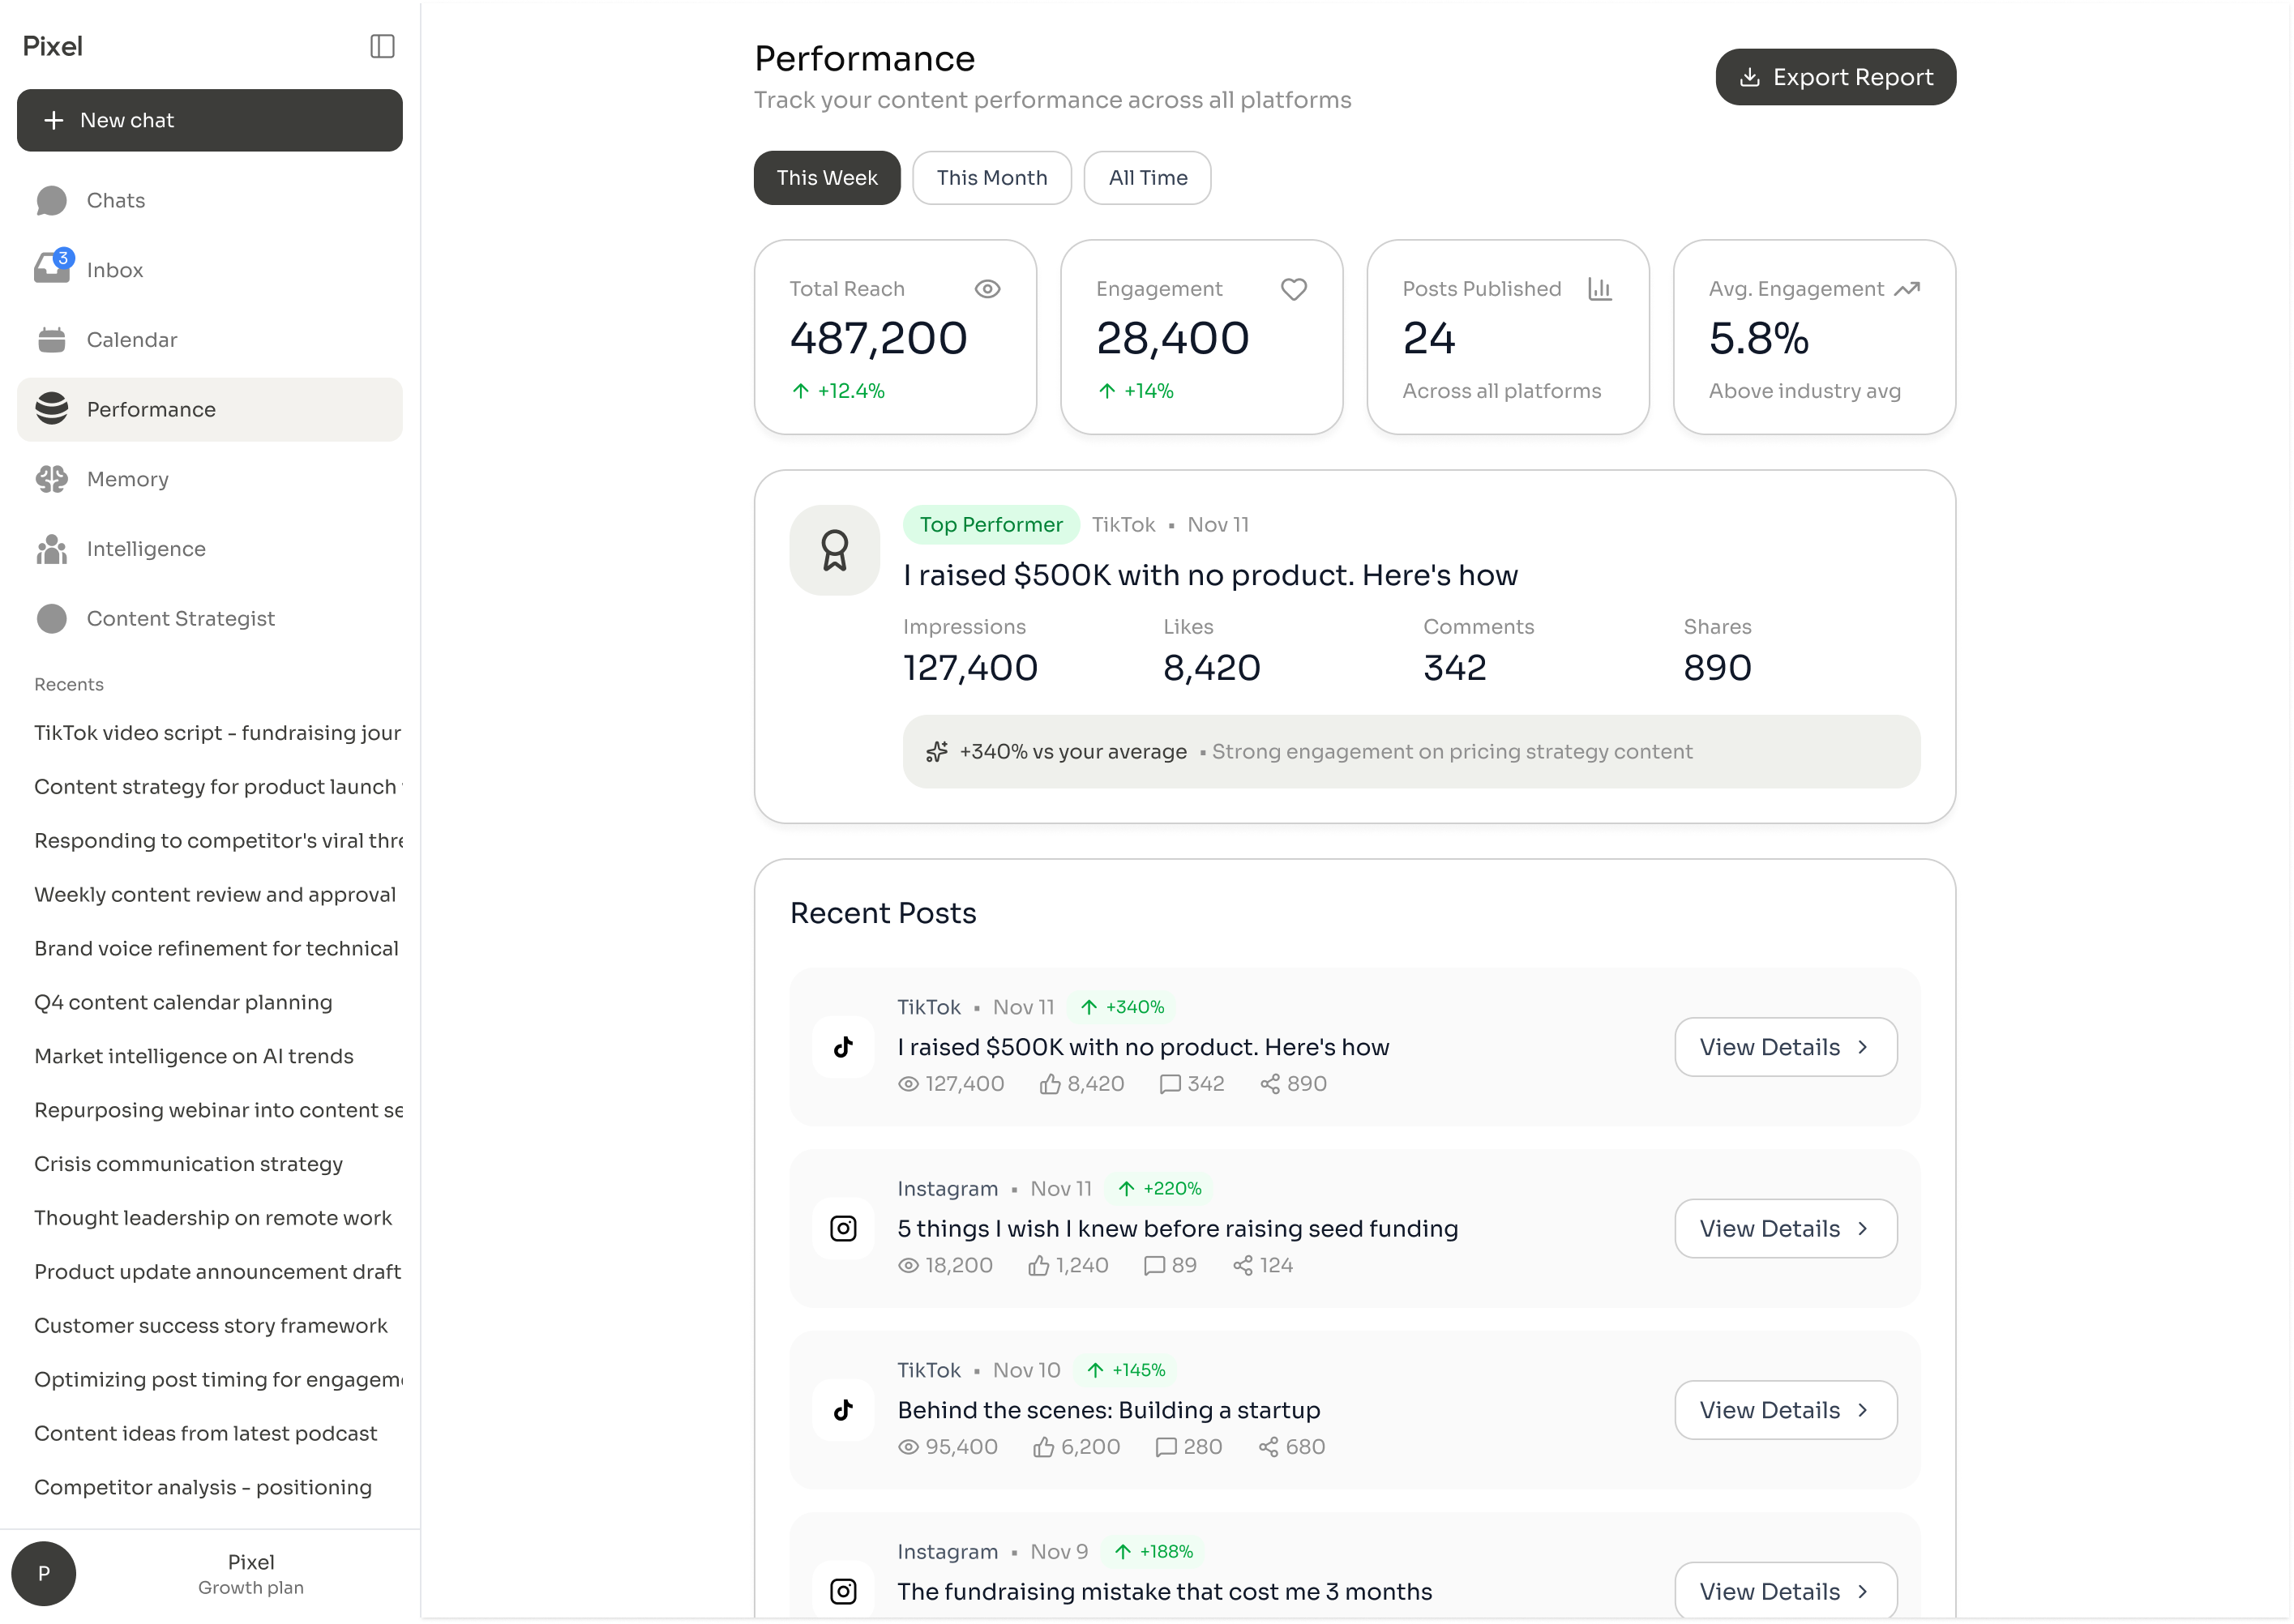Expand View Details on the $500K TikTok post
The image size is (2294, 1624).
pos(1785,1047)
